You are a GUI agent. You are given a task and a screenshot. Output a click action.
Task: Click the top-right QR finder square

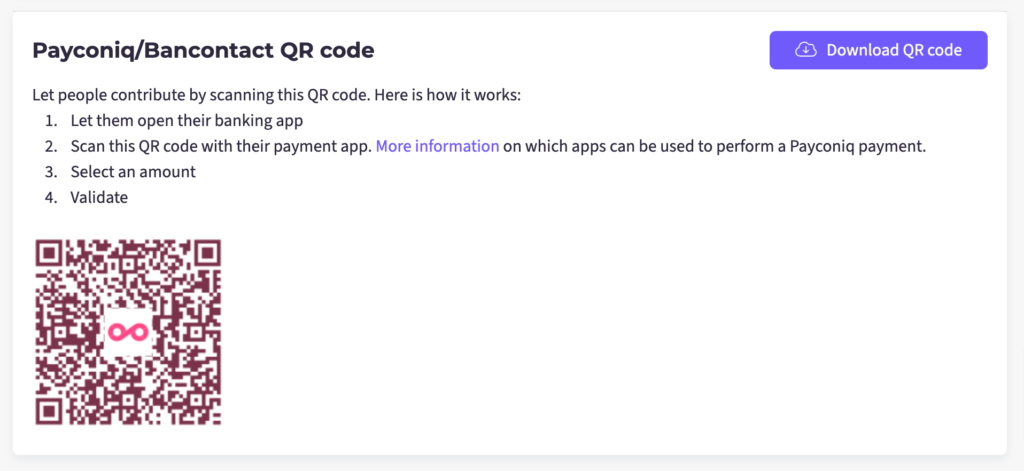tap(207, 253)
